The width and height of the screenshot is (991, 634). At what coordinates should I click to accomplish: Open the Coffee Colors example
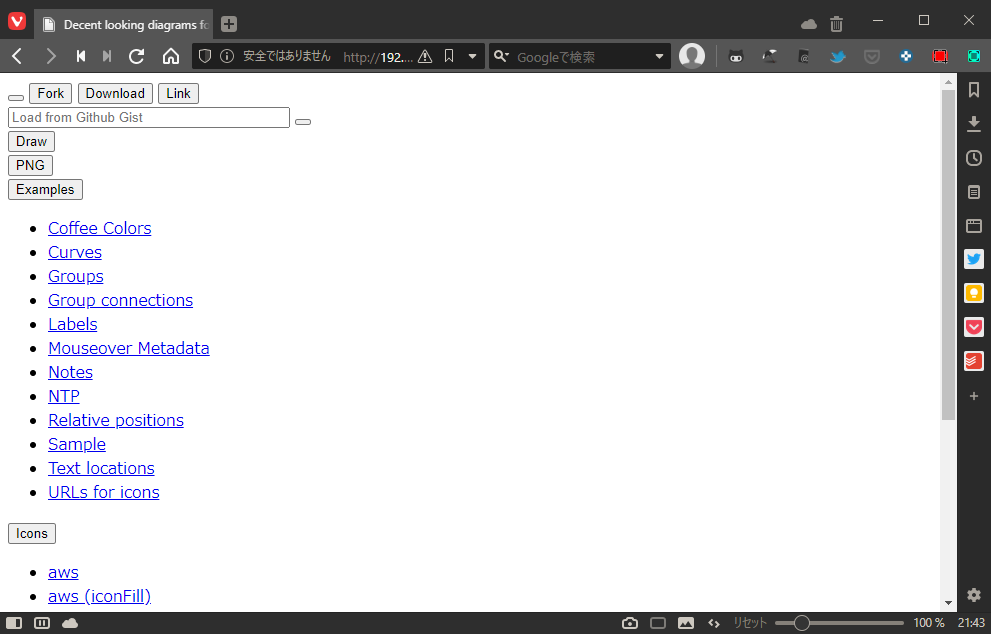pyautogui.click(x=100, y=228)
